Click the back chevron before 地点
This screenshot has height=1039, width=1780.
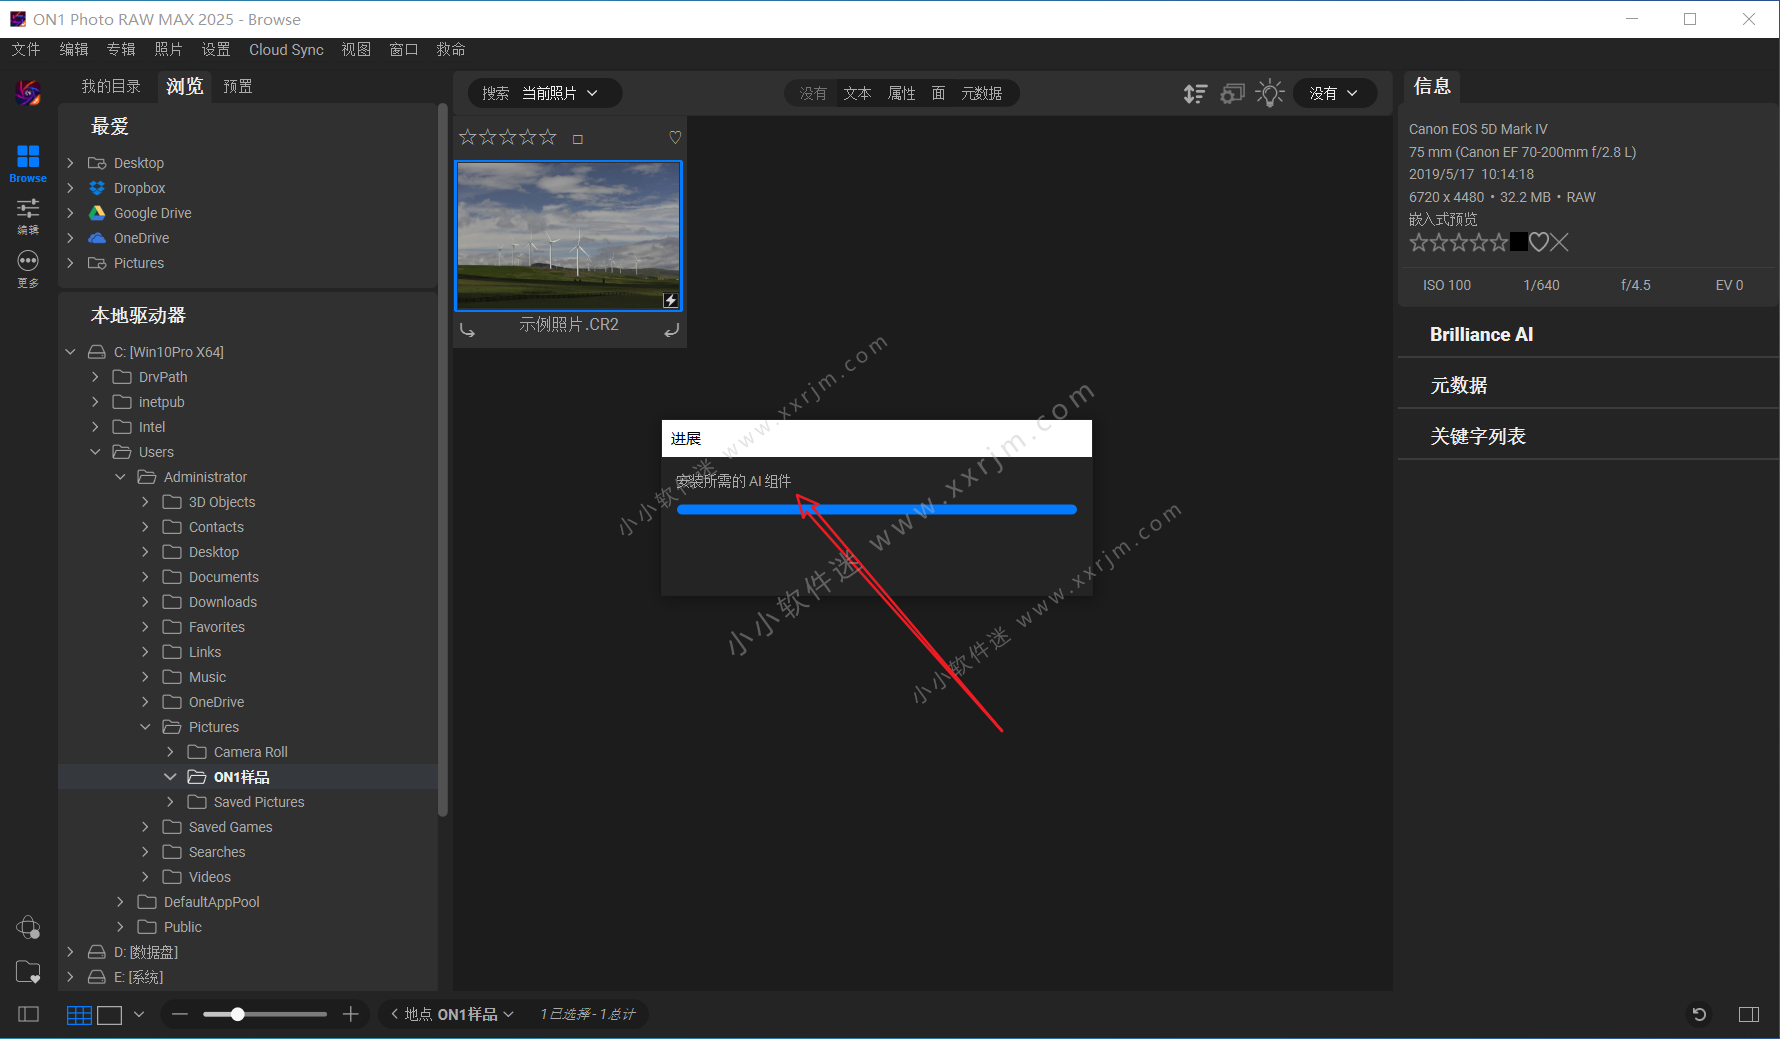395,1014
